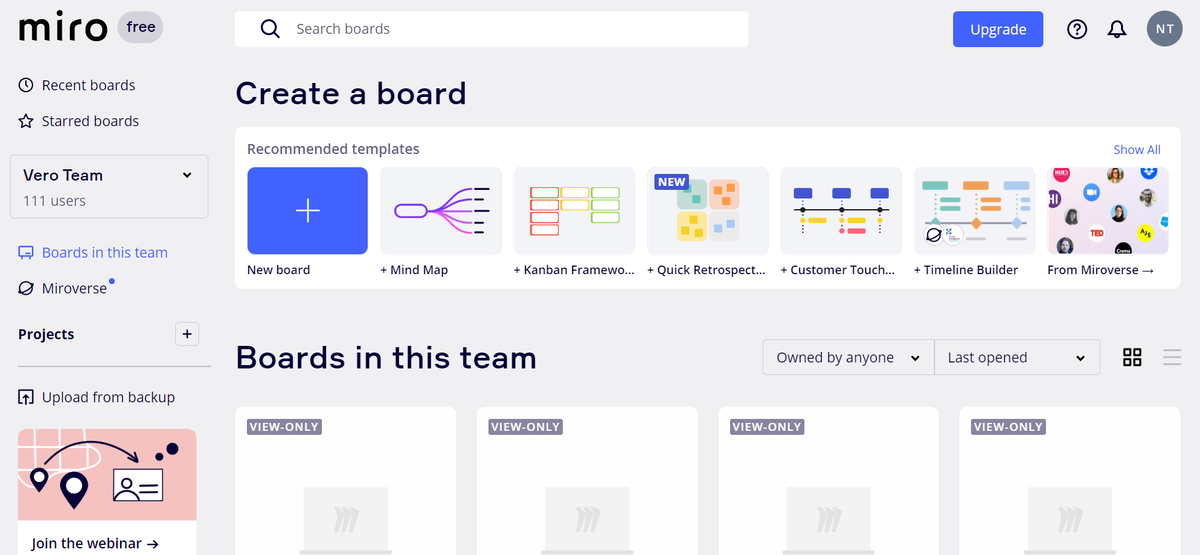Click the Projects heading
This screenshot has height=555, width=1200.
tap(46, 334)
